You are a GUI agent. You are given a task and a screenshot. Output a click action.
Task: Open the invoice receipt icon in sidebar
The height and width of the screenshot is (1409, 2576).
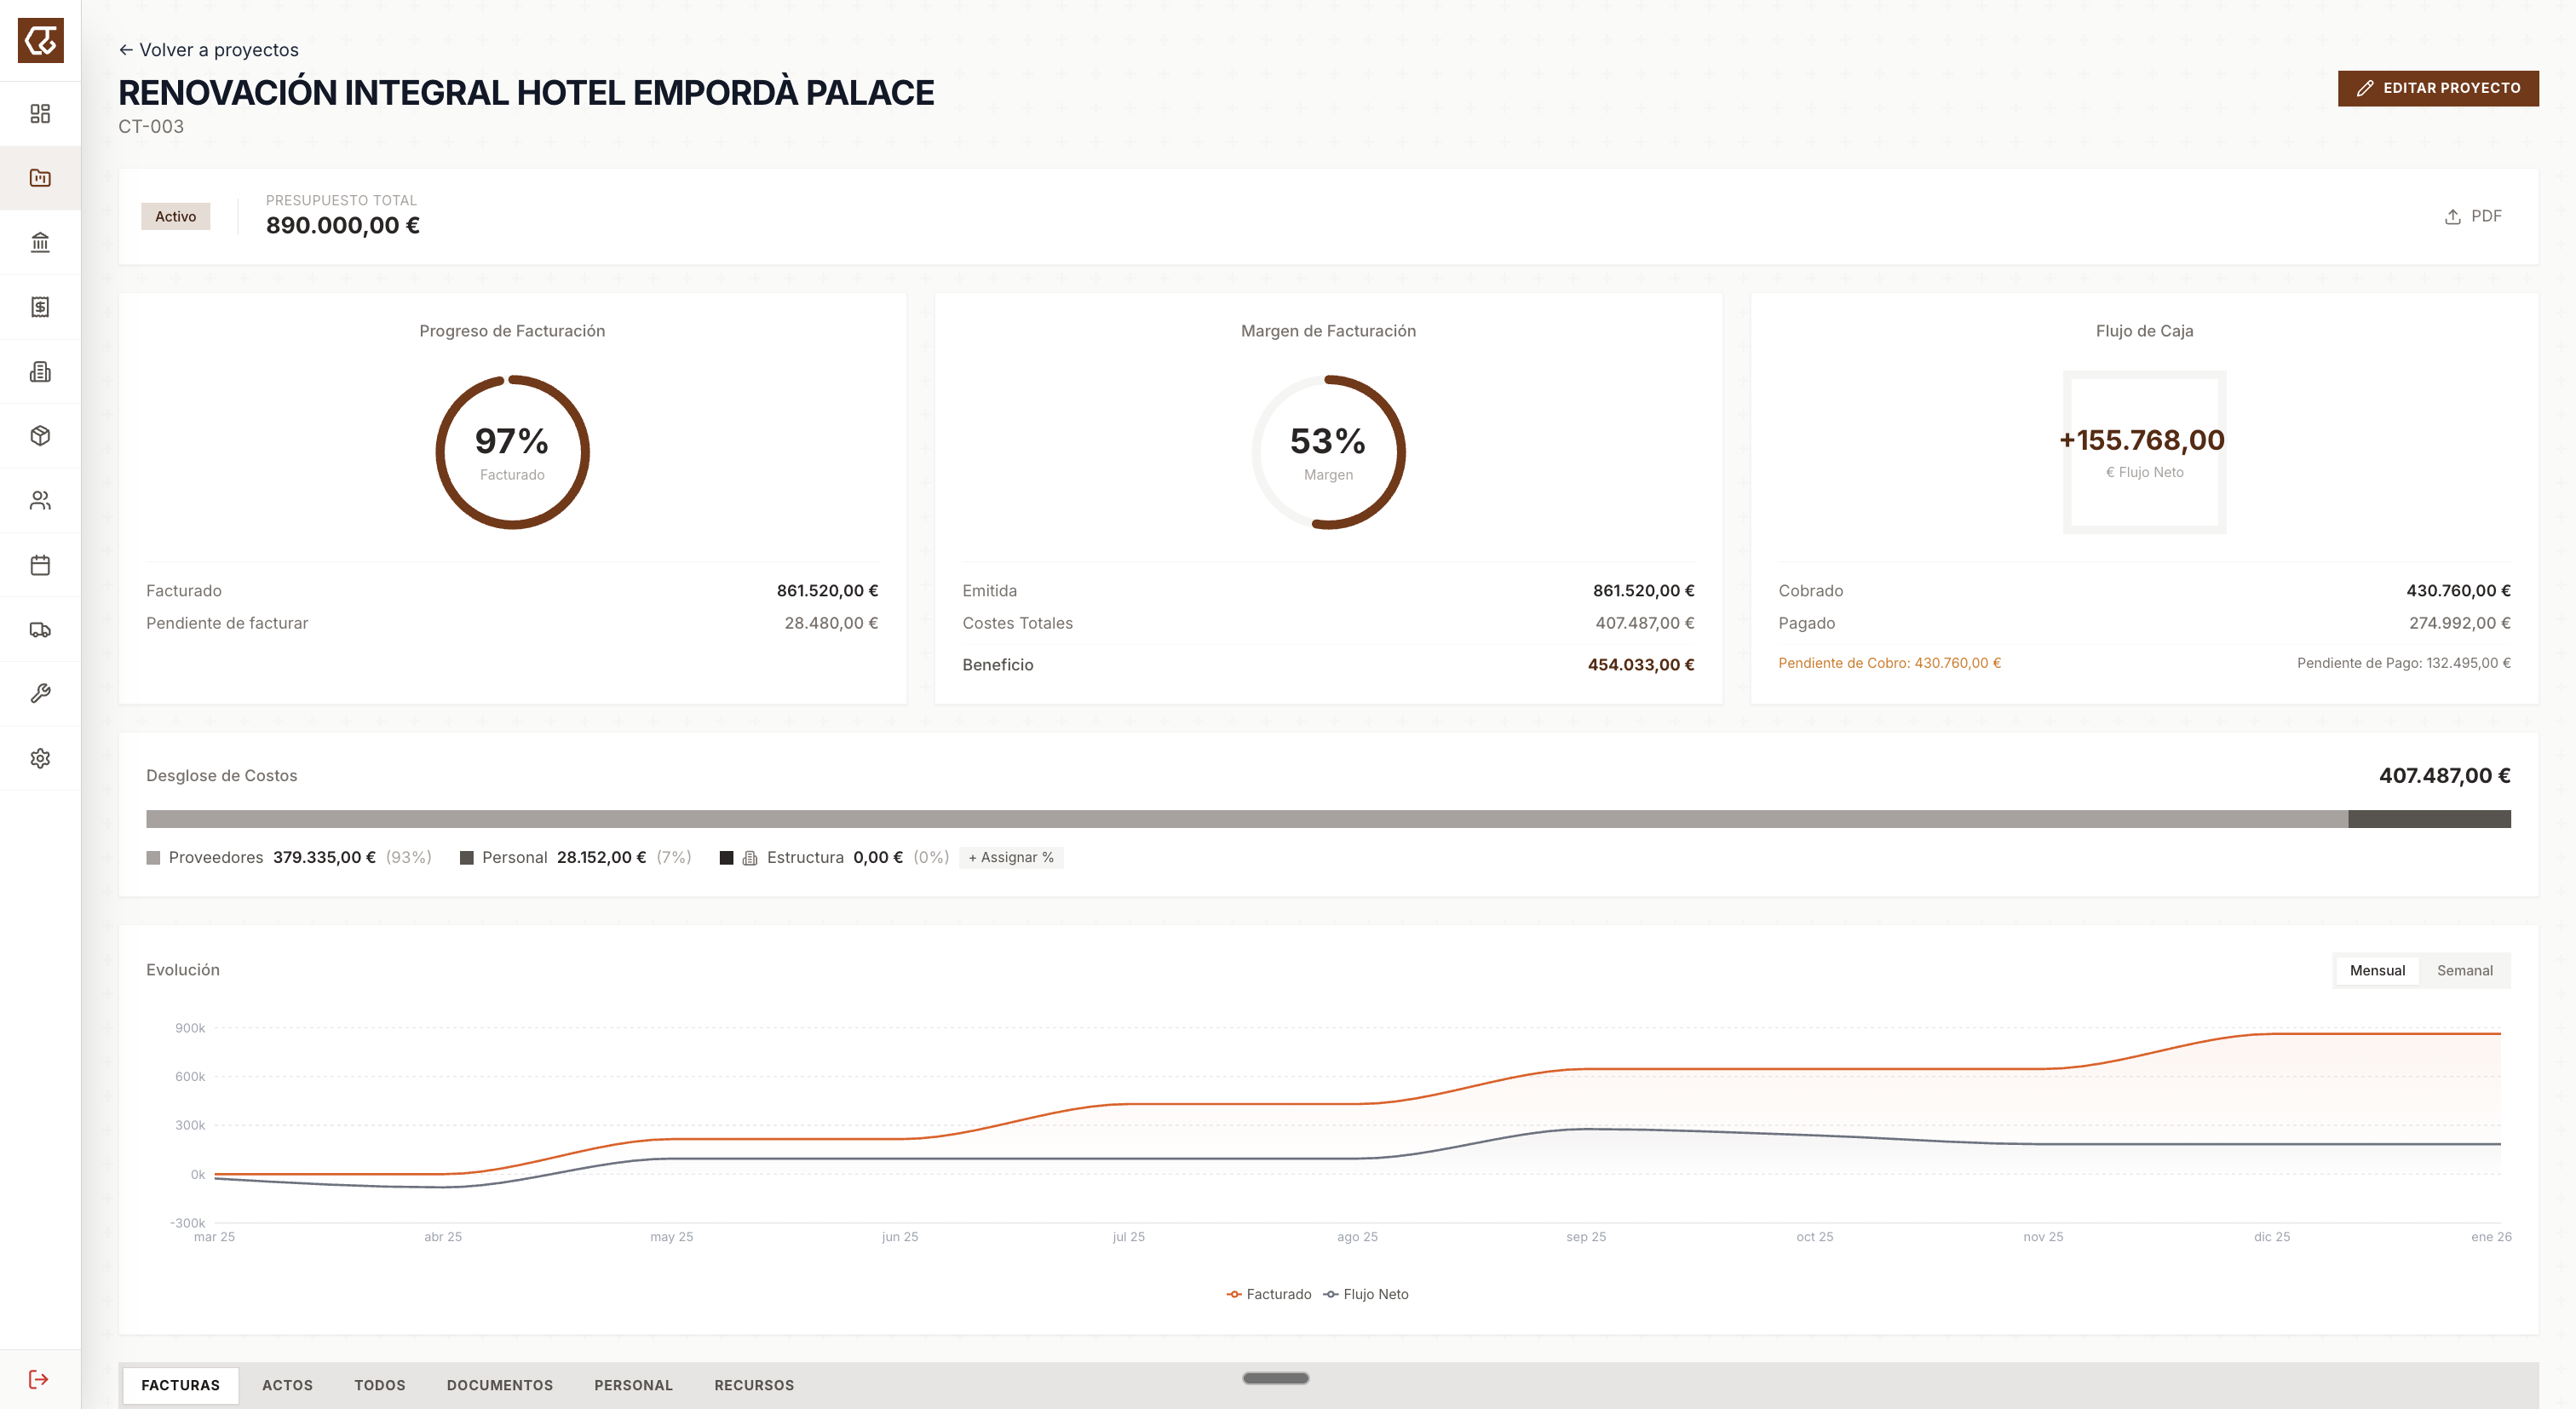[40, 307]
